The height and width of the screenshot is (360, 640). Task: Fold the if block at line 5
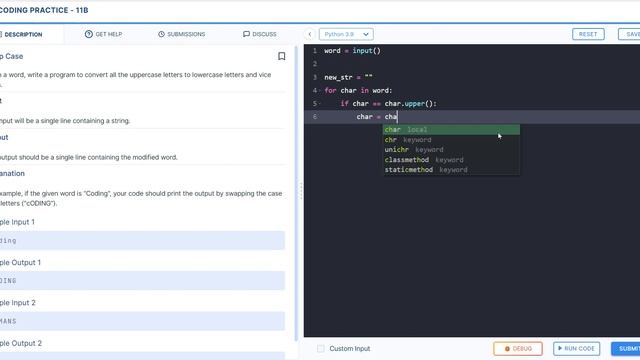click(320, 104)
